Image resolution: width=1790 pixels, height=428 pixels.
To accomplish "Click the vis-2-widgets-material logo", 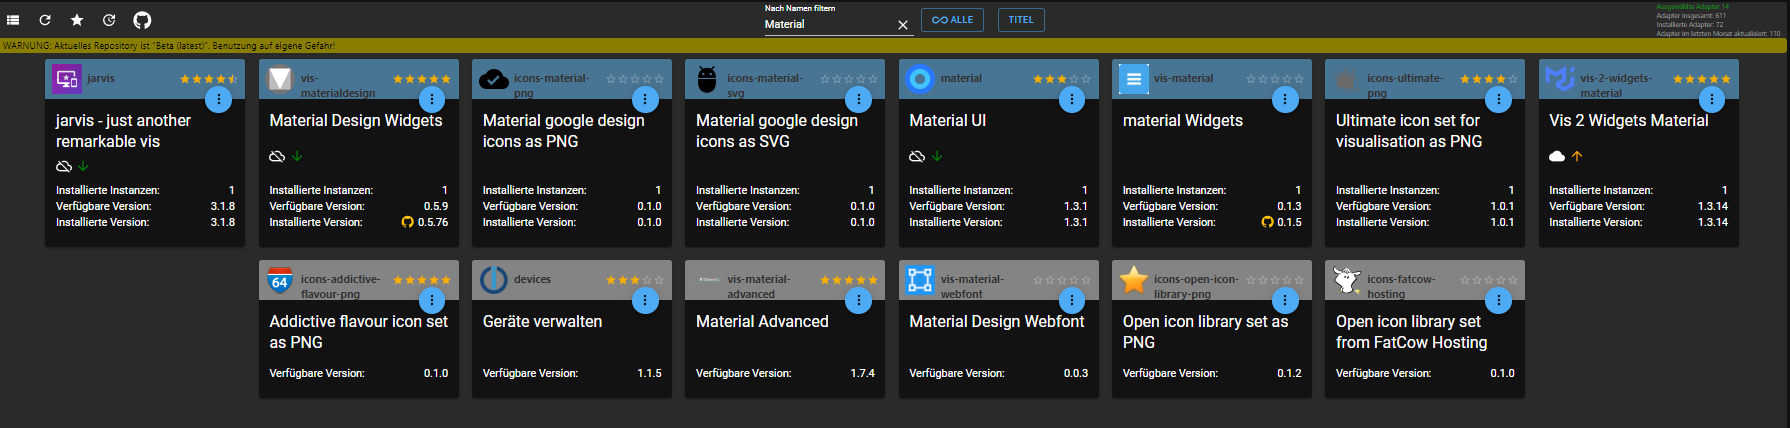I will coord(1560,78).
